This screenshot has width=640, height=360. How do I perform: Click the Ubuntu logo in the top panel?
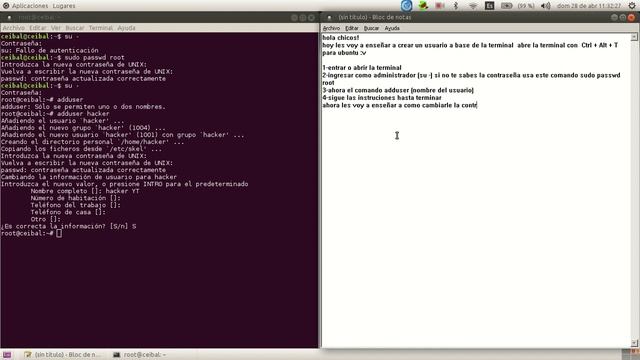(x=6, y=6)
